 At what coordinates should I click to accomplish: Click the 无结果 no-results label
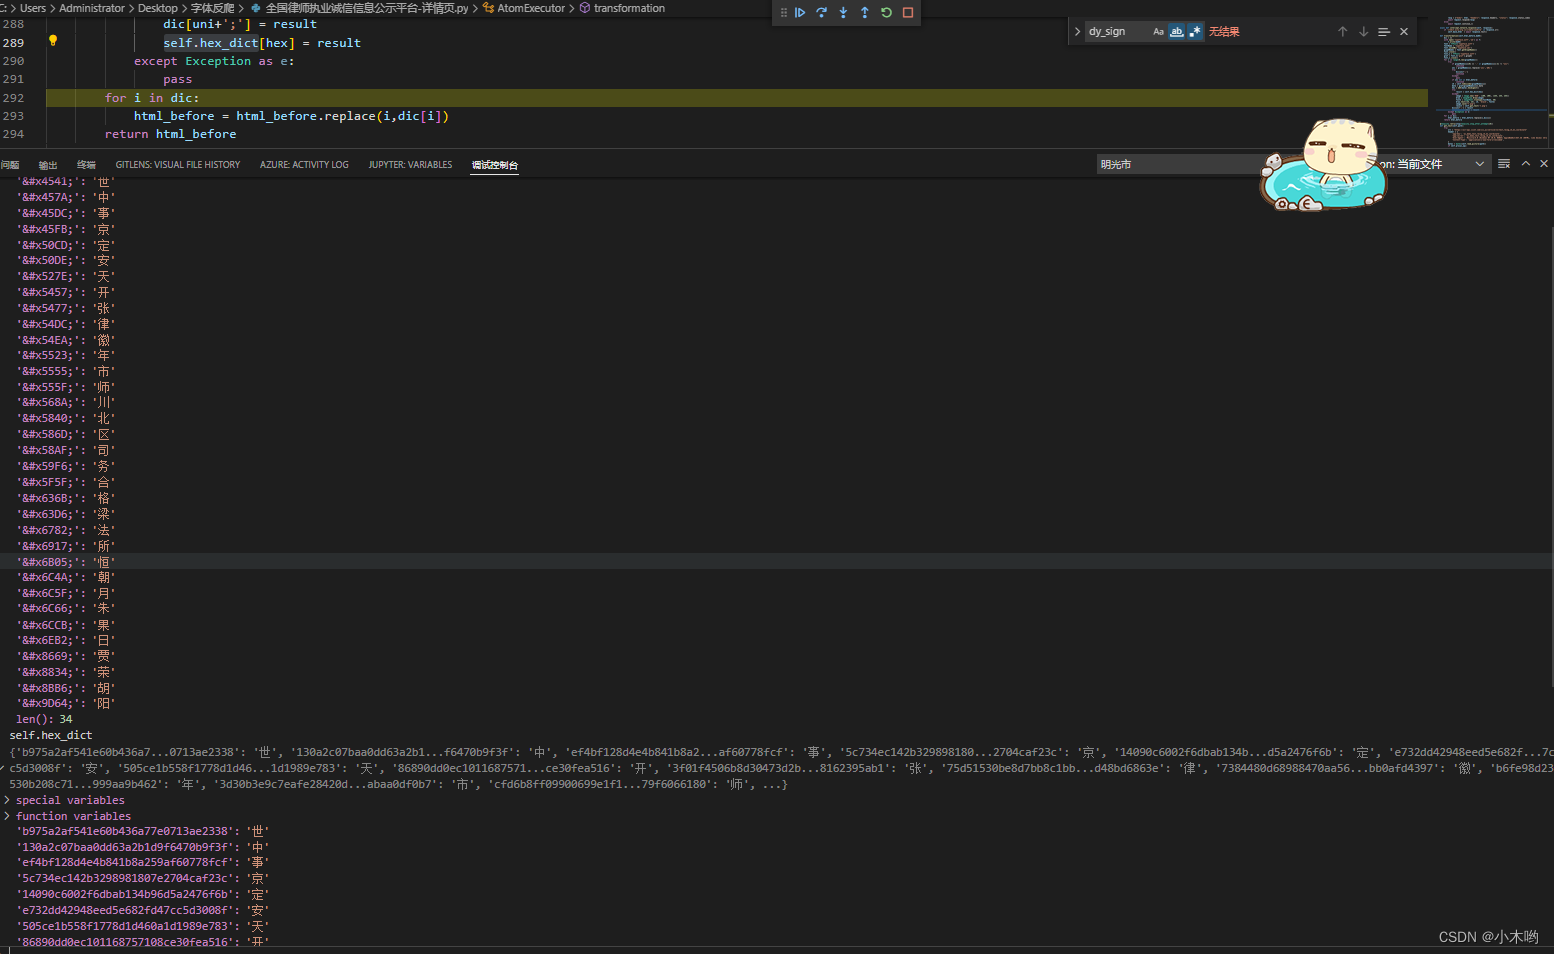(x=1224, y=32)
